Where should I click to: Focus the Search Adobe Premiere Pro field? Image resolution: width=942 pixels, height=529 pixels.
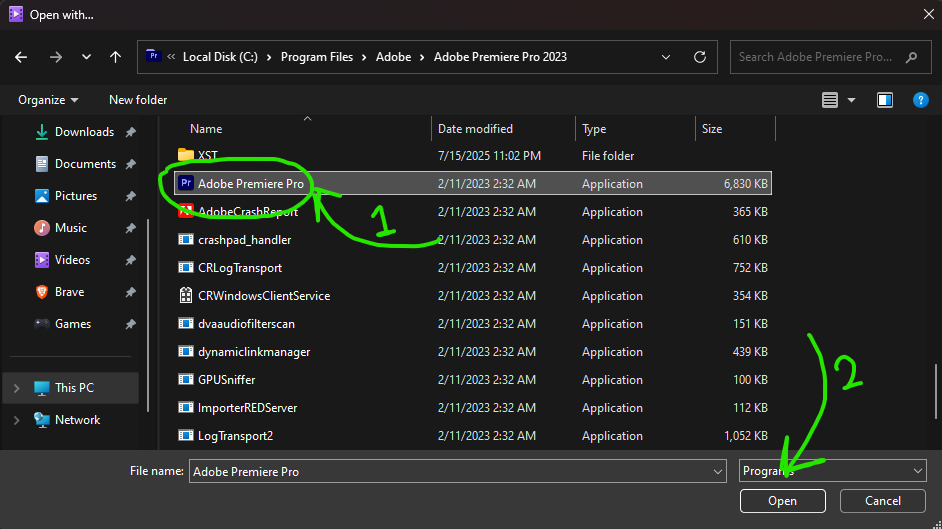830,57
